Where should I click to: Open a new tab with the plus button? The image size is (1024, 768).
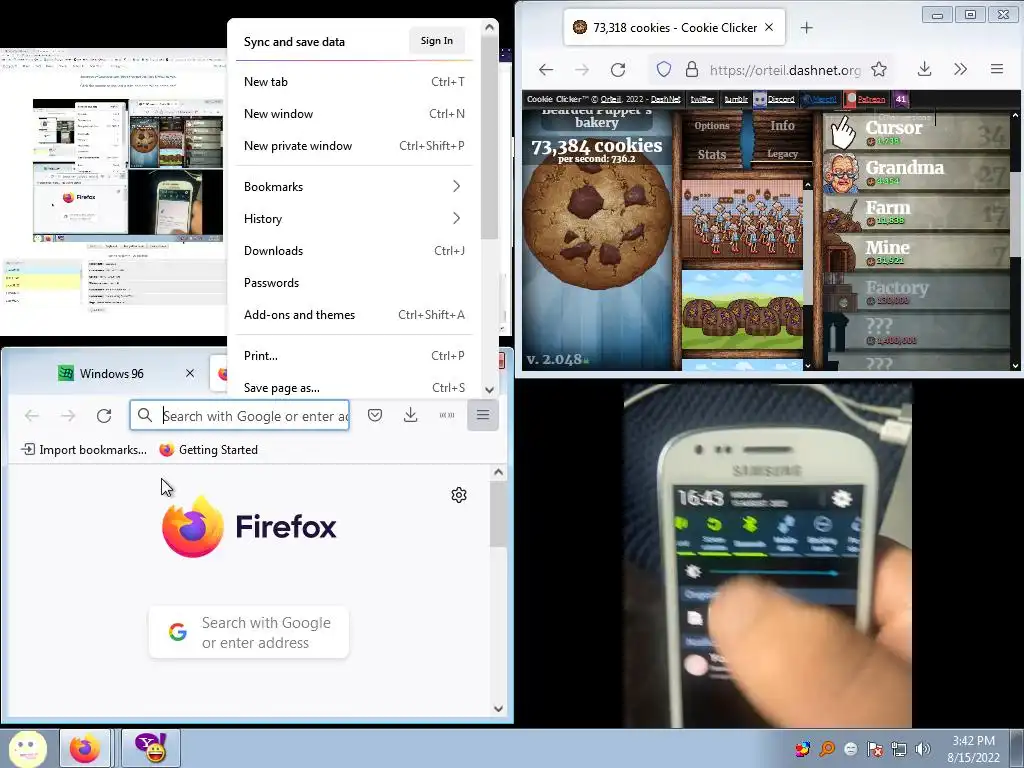[807, 27]
